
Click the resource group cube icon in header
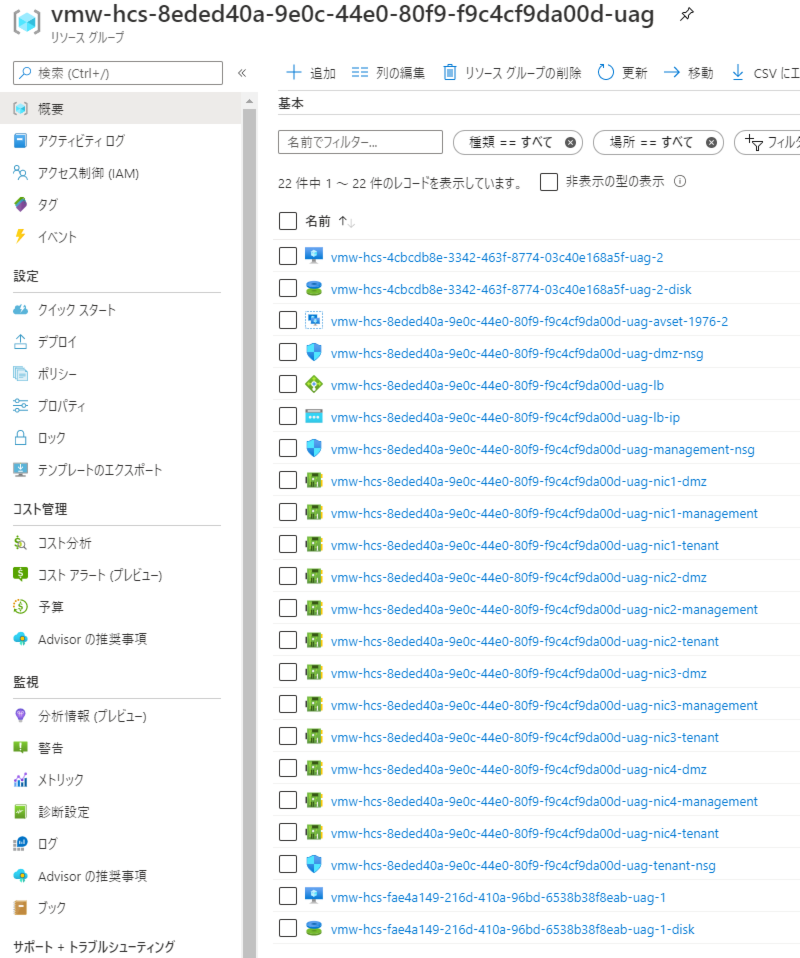pos(27,22)
